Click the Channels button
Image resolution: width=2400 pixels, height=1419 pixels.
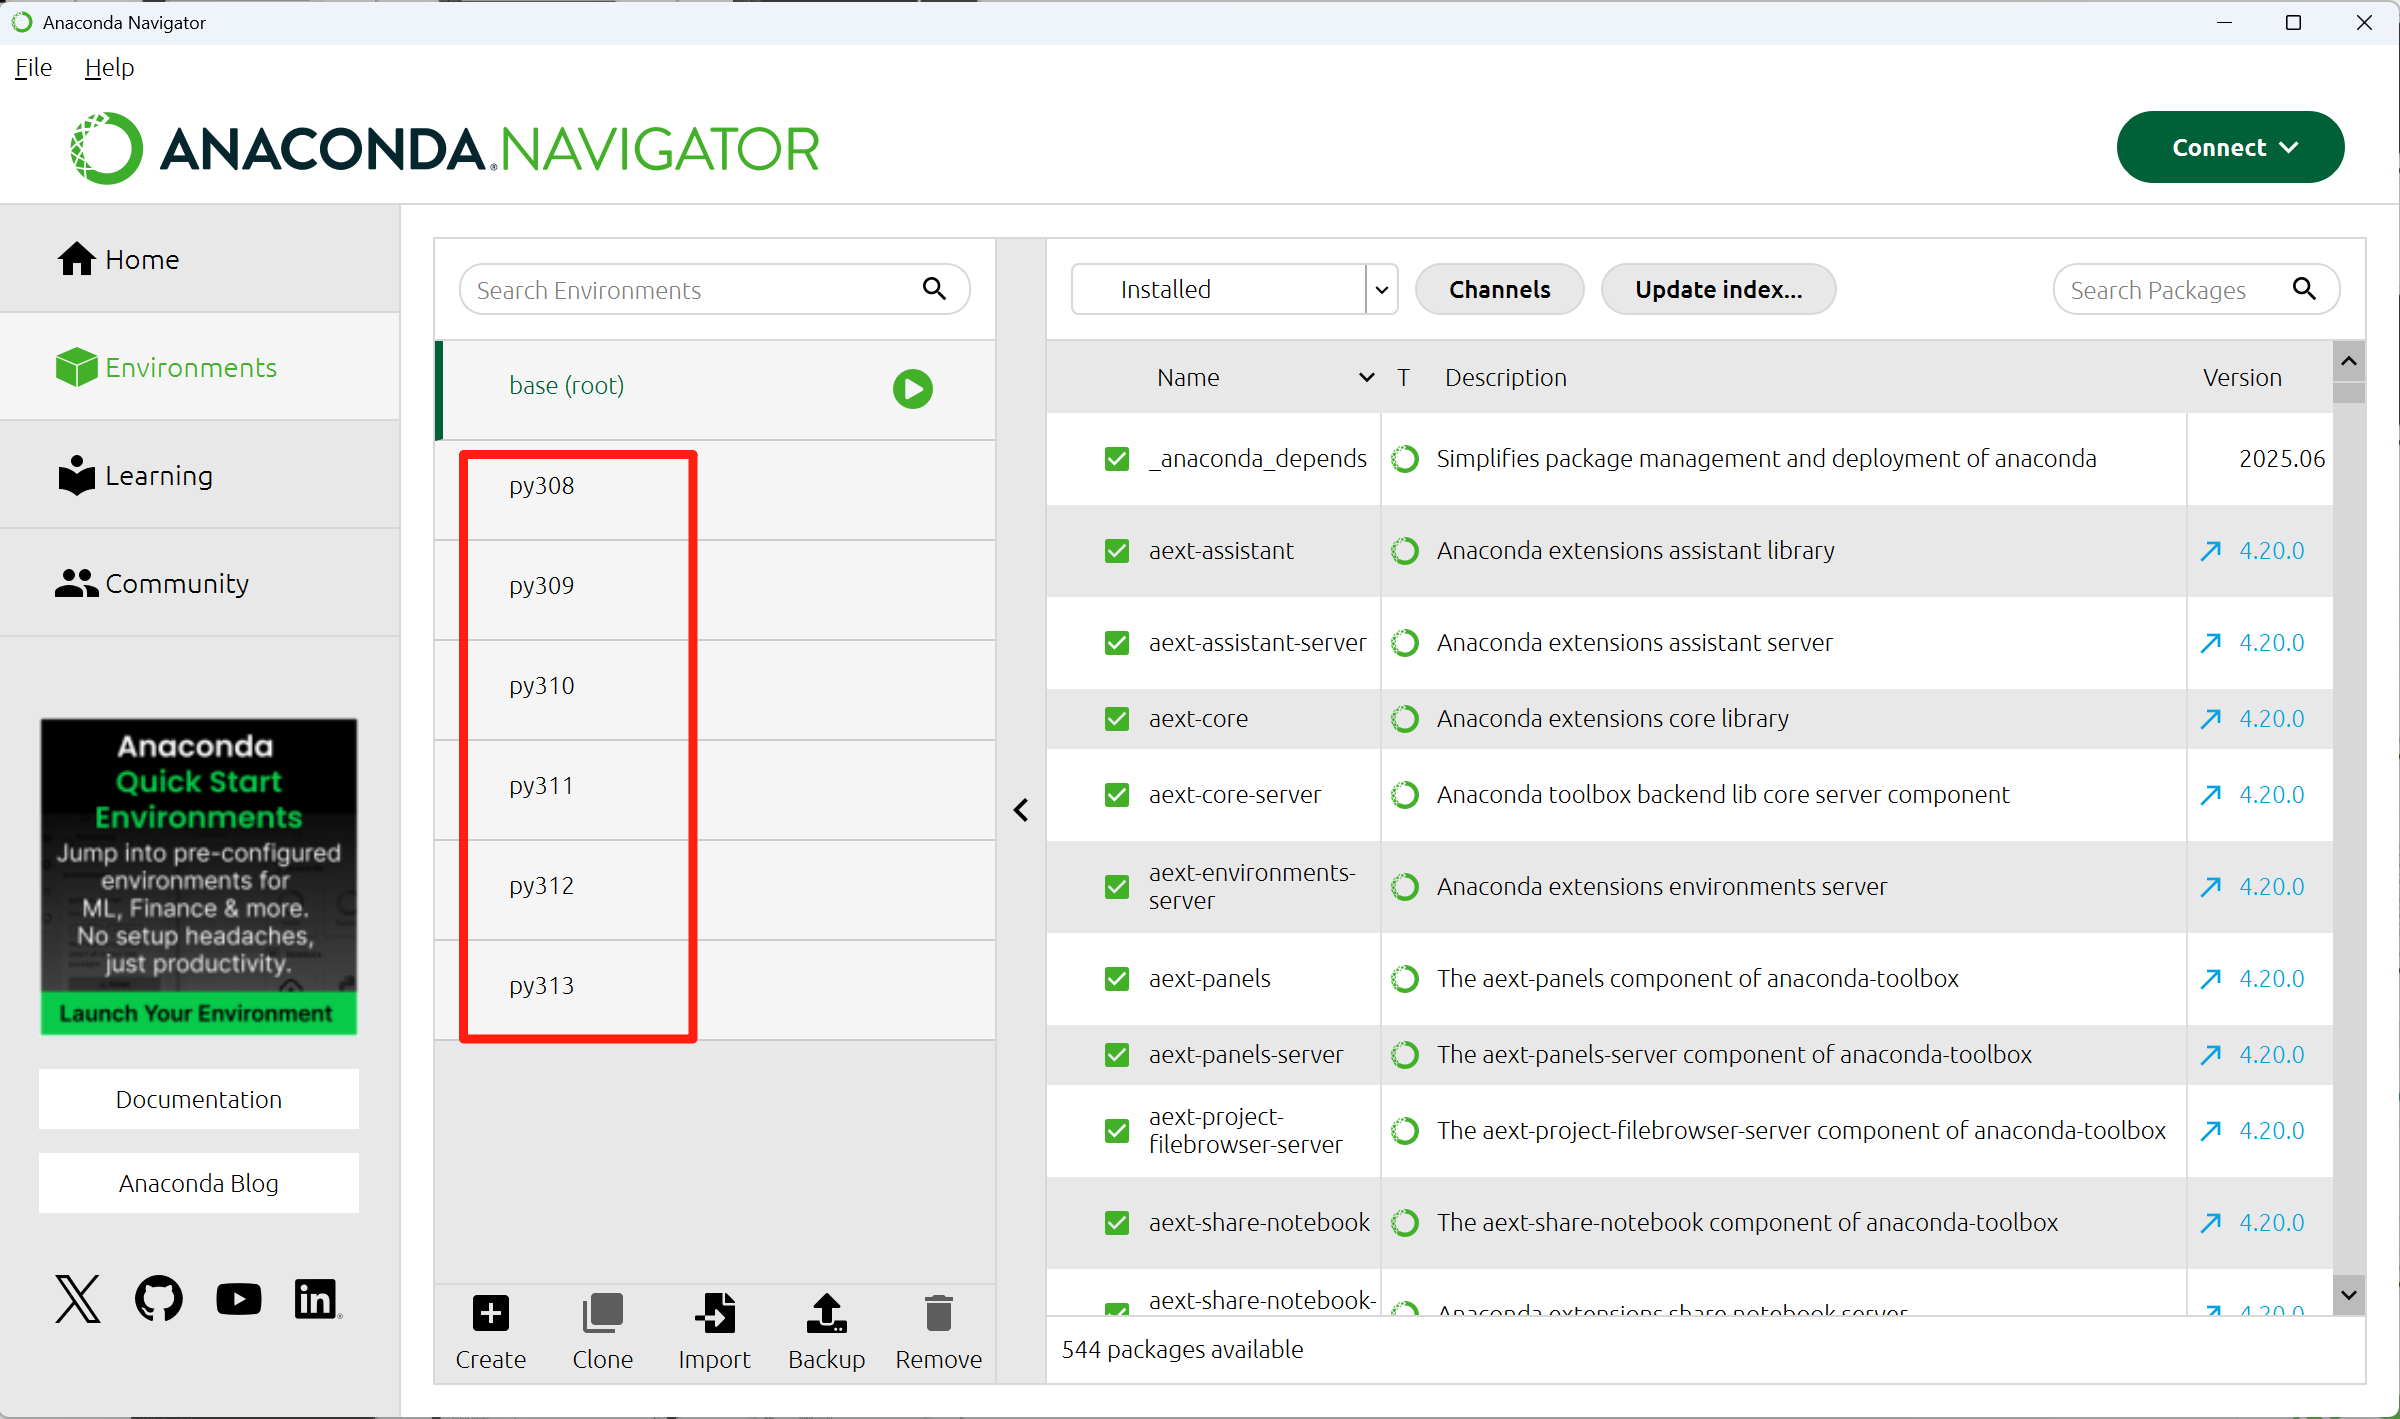click(x=1500, y=289)
